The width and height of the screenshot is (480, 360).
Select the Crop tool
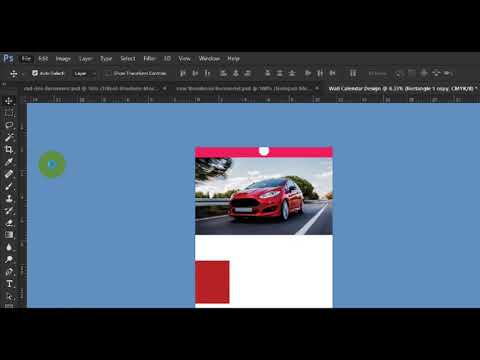pos(9,149)
